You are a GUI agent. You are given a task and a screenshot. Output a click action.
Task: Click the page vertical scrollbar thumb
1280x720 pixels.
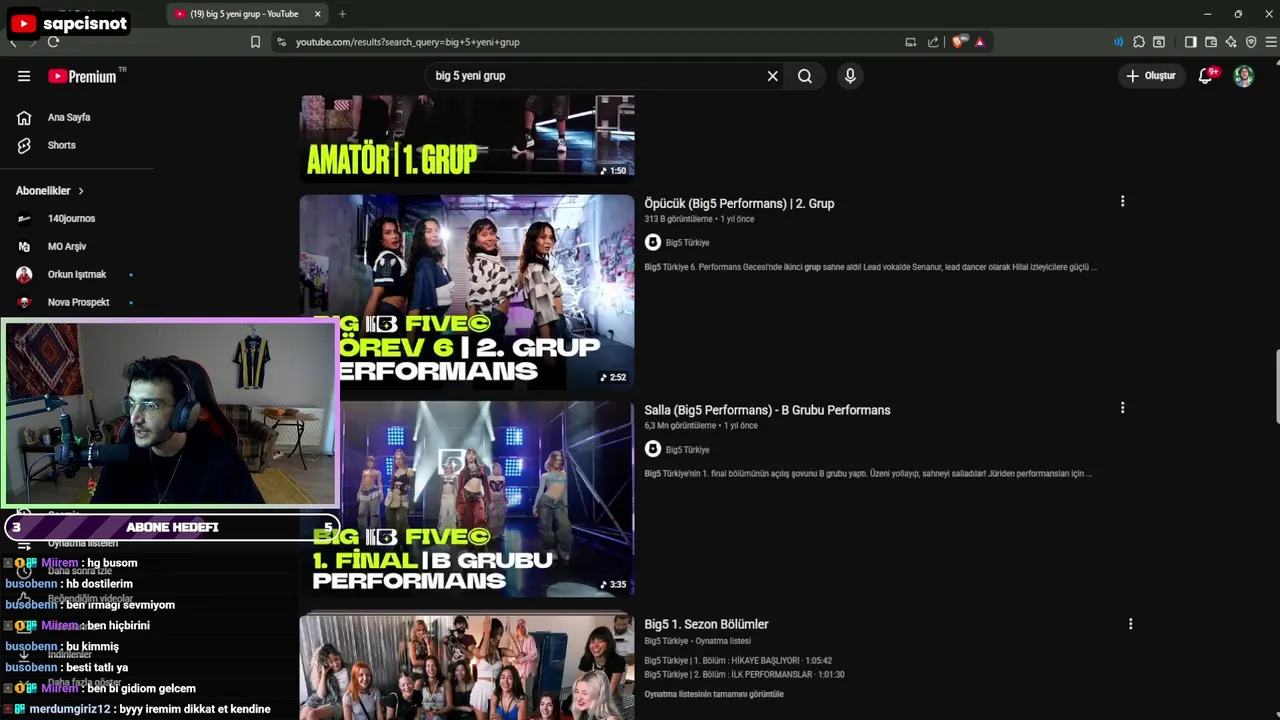[1276, 387]
